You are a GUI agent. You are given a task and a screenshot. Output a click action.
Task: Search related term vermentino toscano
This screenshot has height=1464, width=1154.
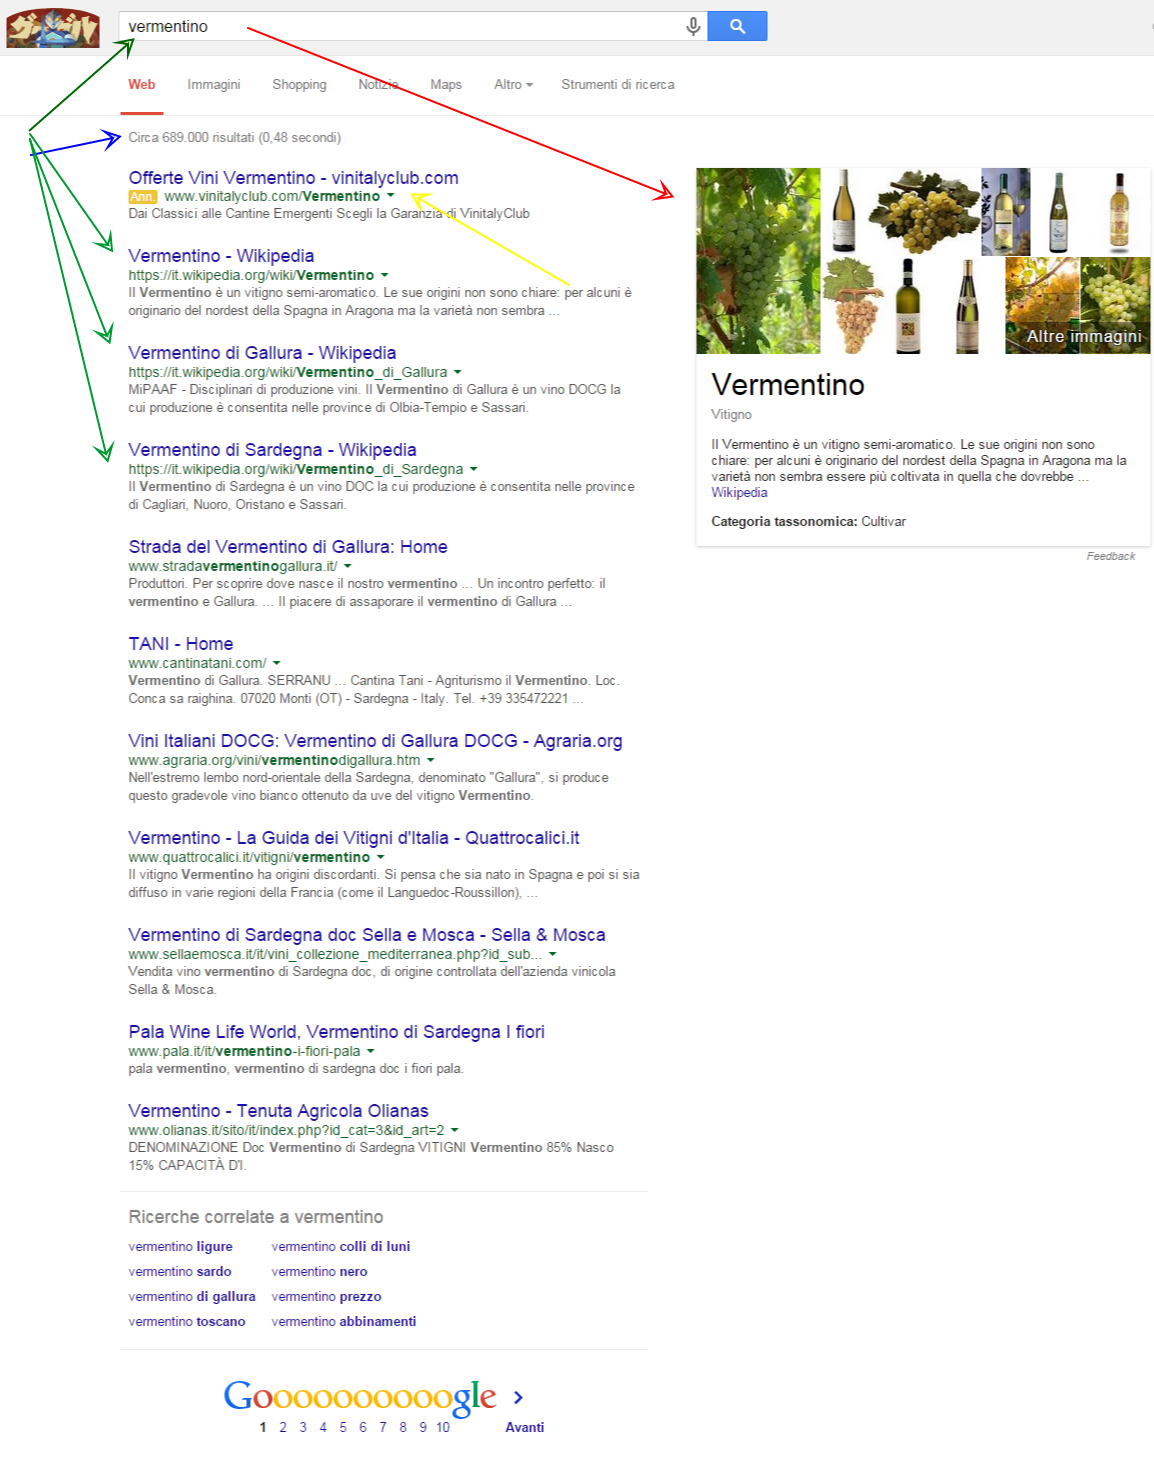187,1321
